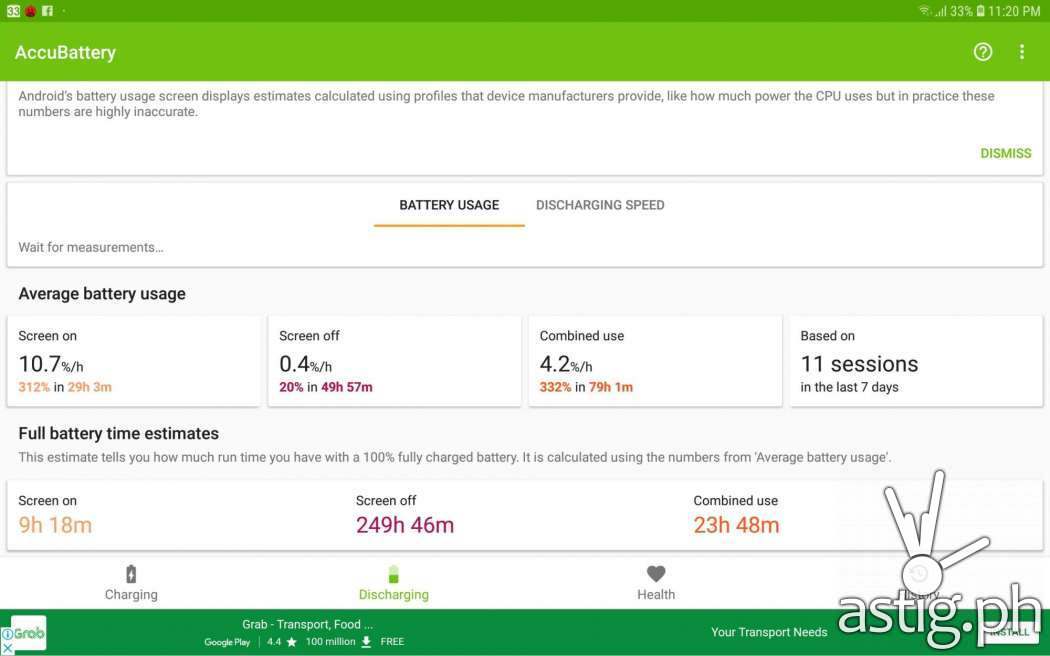The image size is (1050, 656).
Task: Tap the ad info icon
Action: [x=7, y=634]
